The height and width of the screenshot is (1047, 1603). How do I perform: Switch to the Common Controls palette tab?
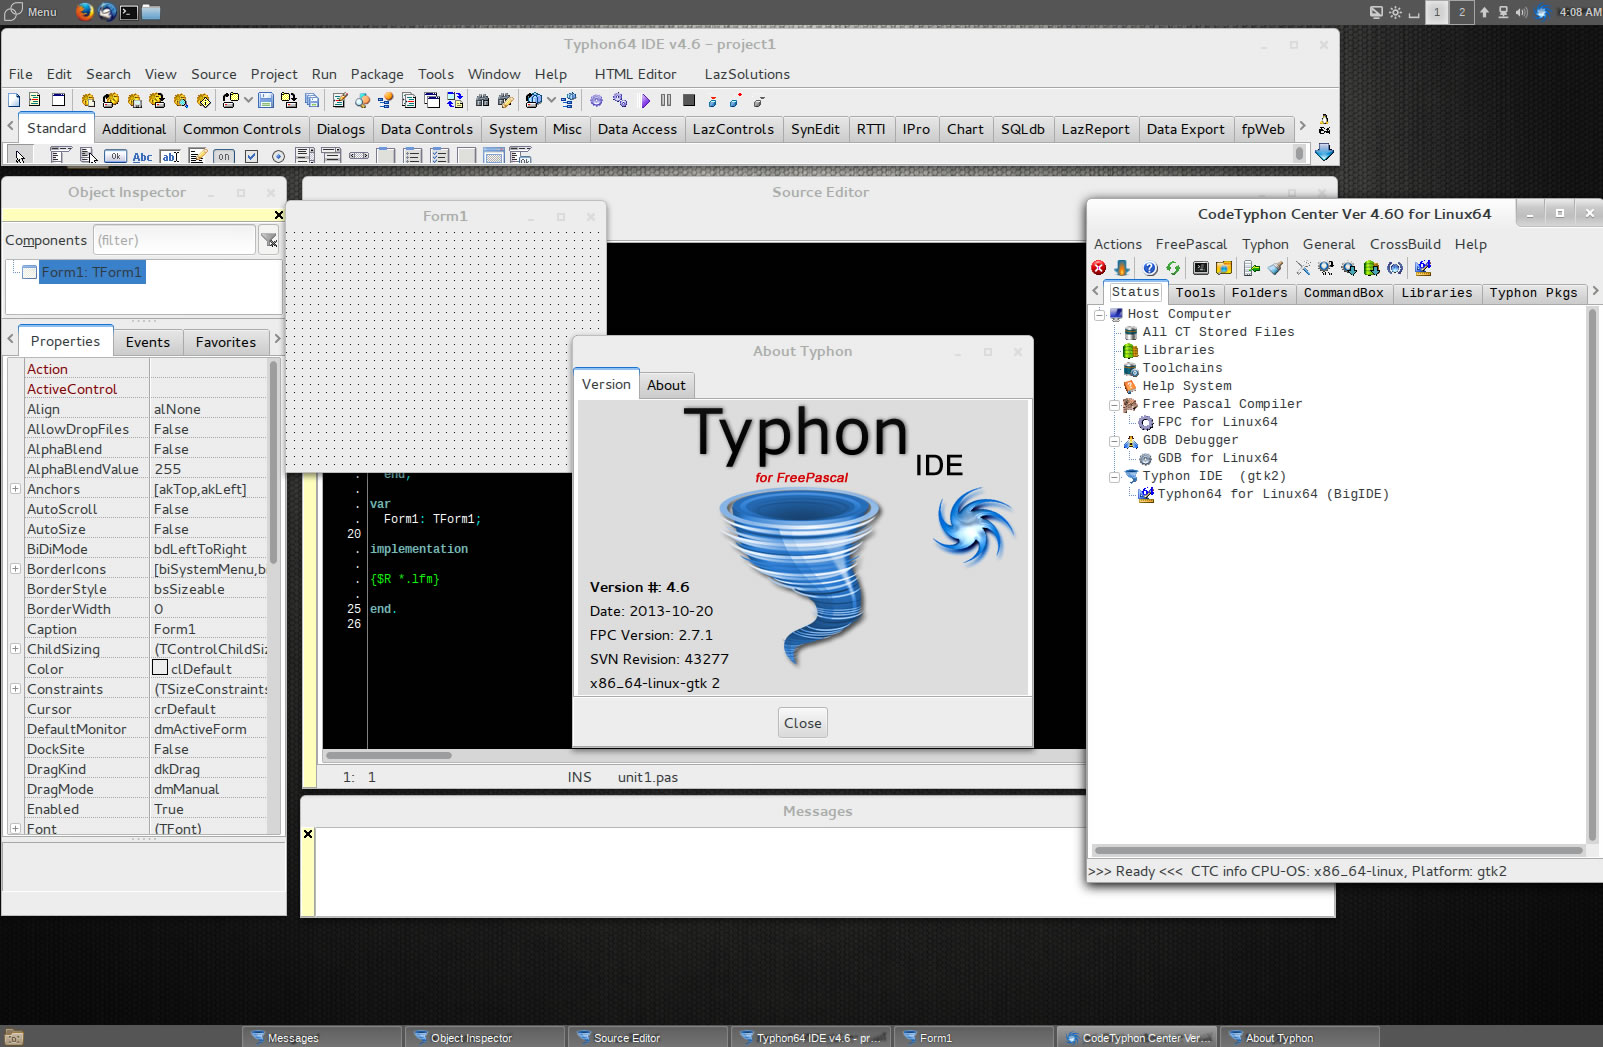click(242, 129)
